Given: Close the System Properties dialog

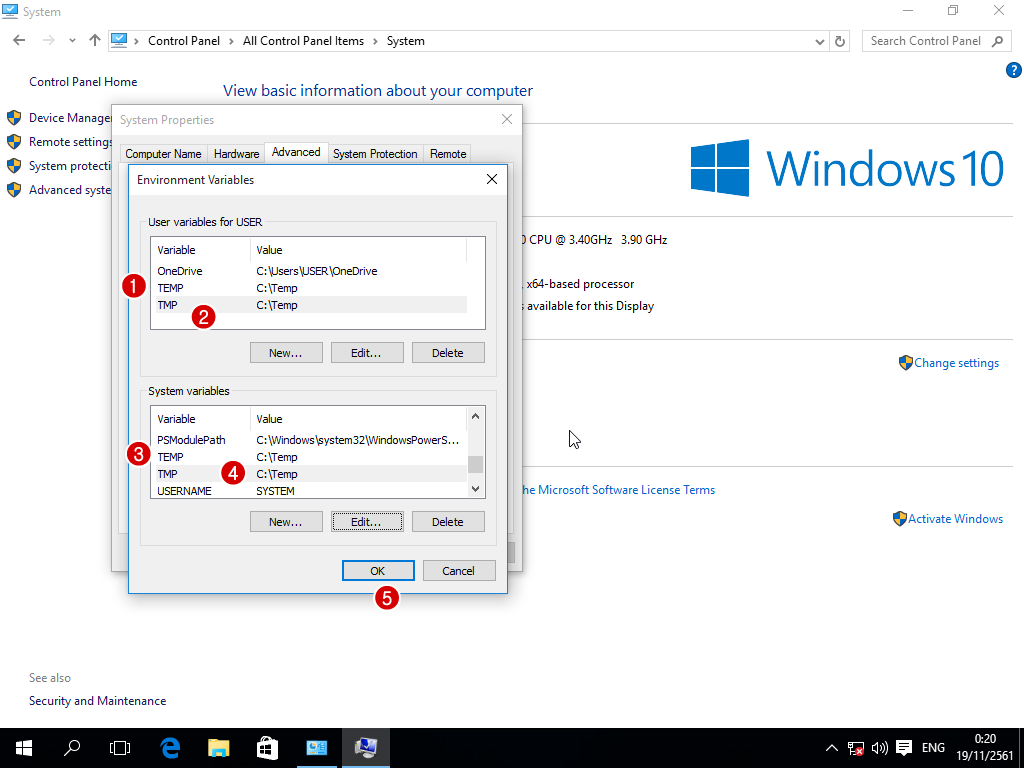Looking at the screenshot, I should click(507, 119).
